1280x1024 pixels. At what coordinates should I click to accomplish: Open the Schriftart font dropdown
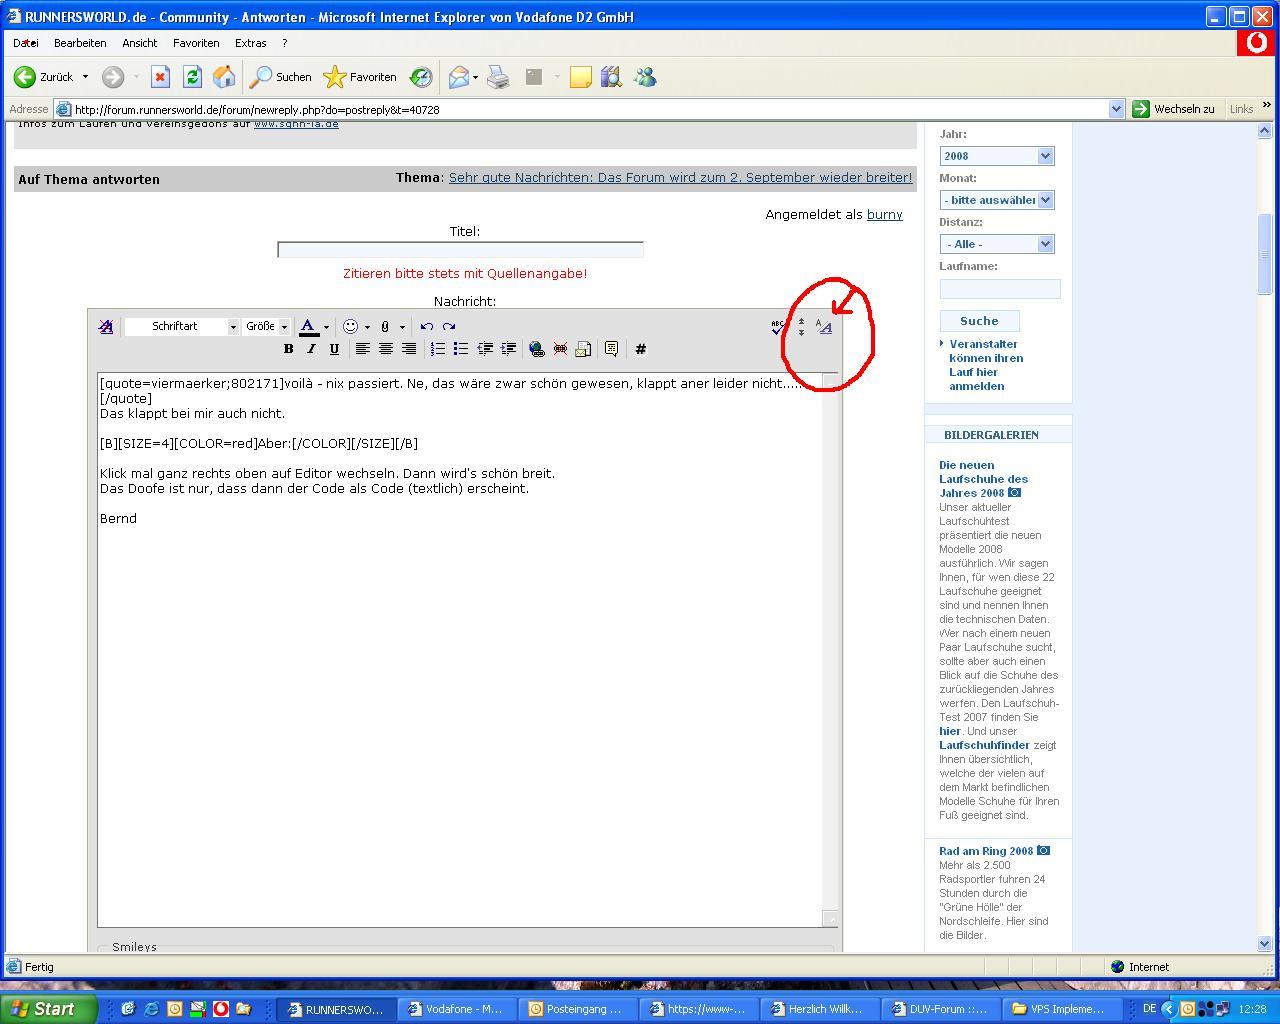(x=182, y=326)
